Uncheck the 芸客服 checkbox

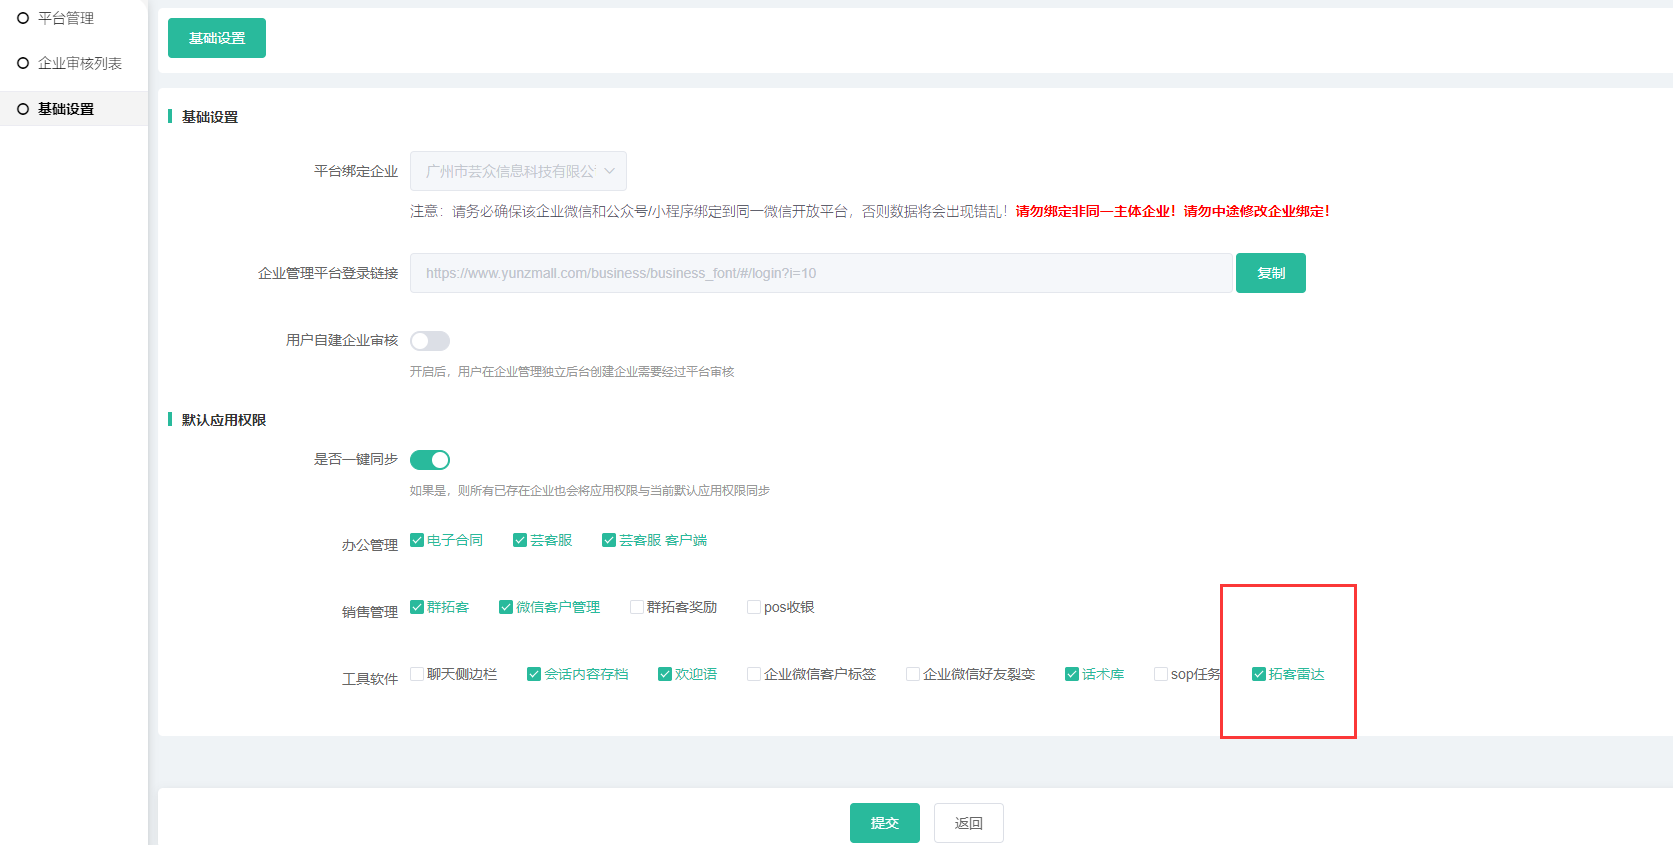pos(520,540)
